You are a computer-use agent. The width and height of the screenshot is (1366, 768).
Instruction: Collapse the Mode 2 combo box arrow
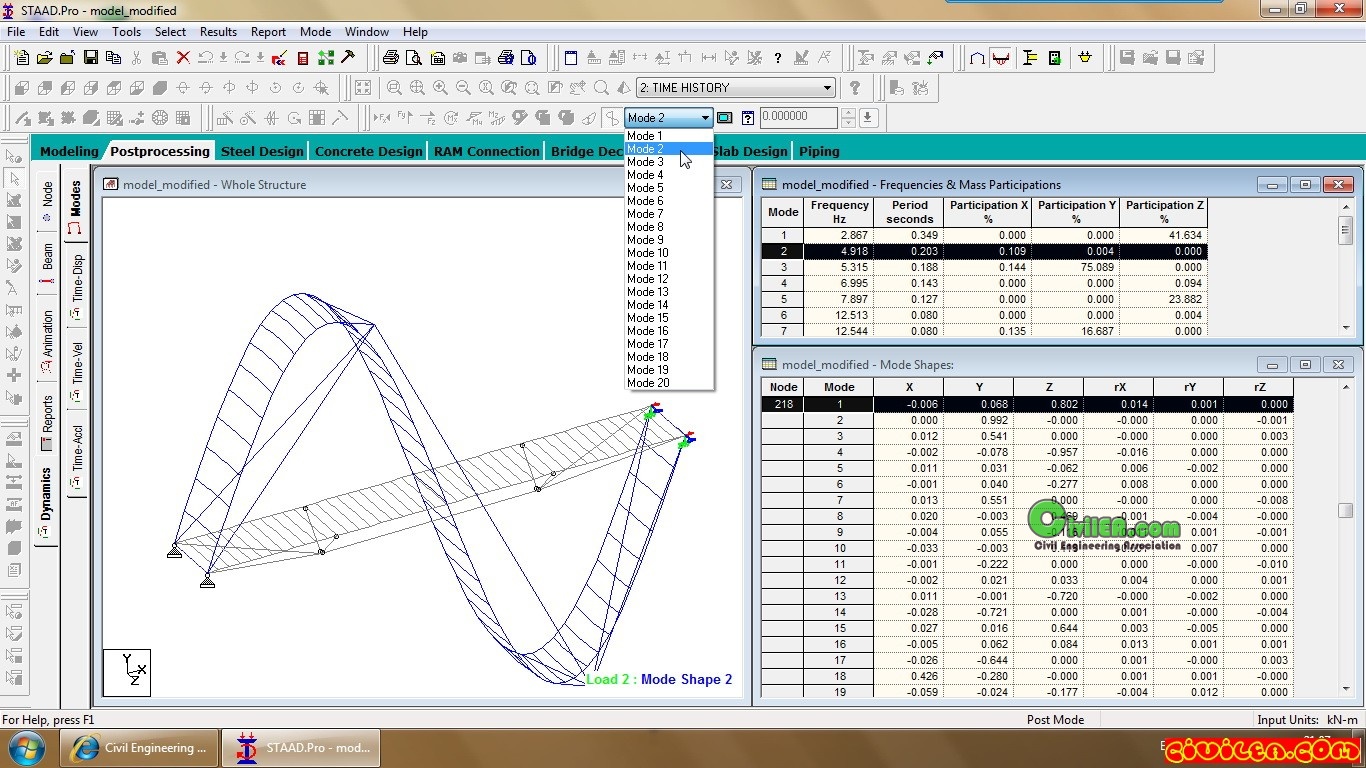705,118
